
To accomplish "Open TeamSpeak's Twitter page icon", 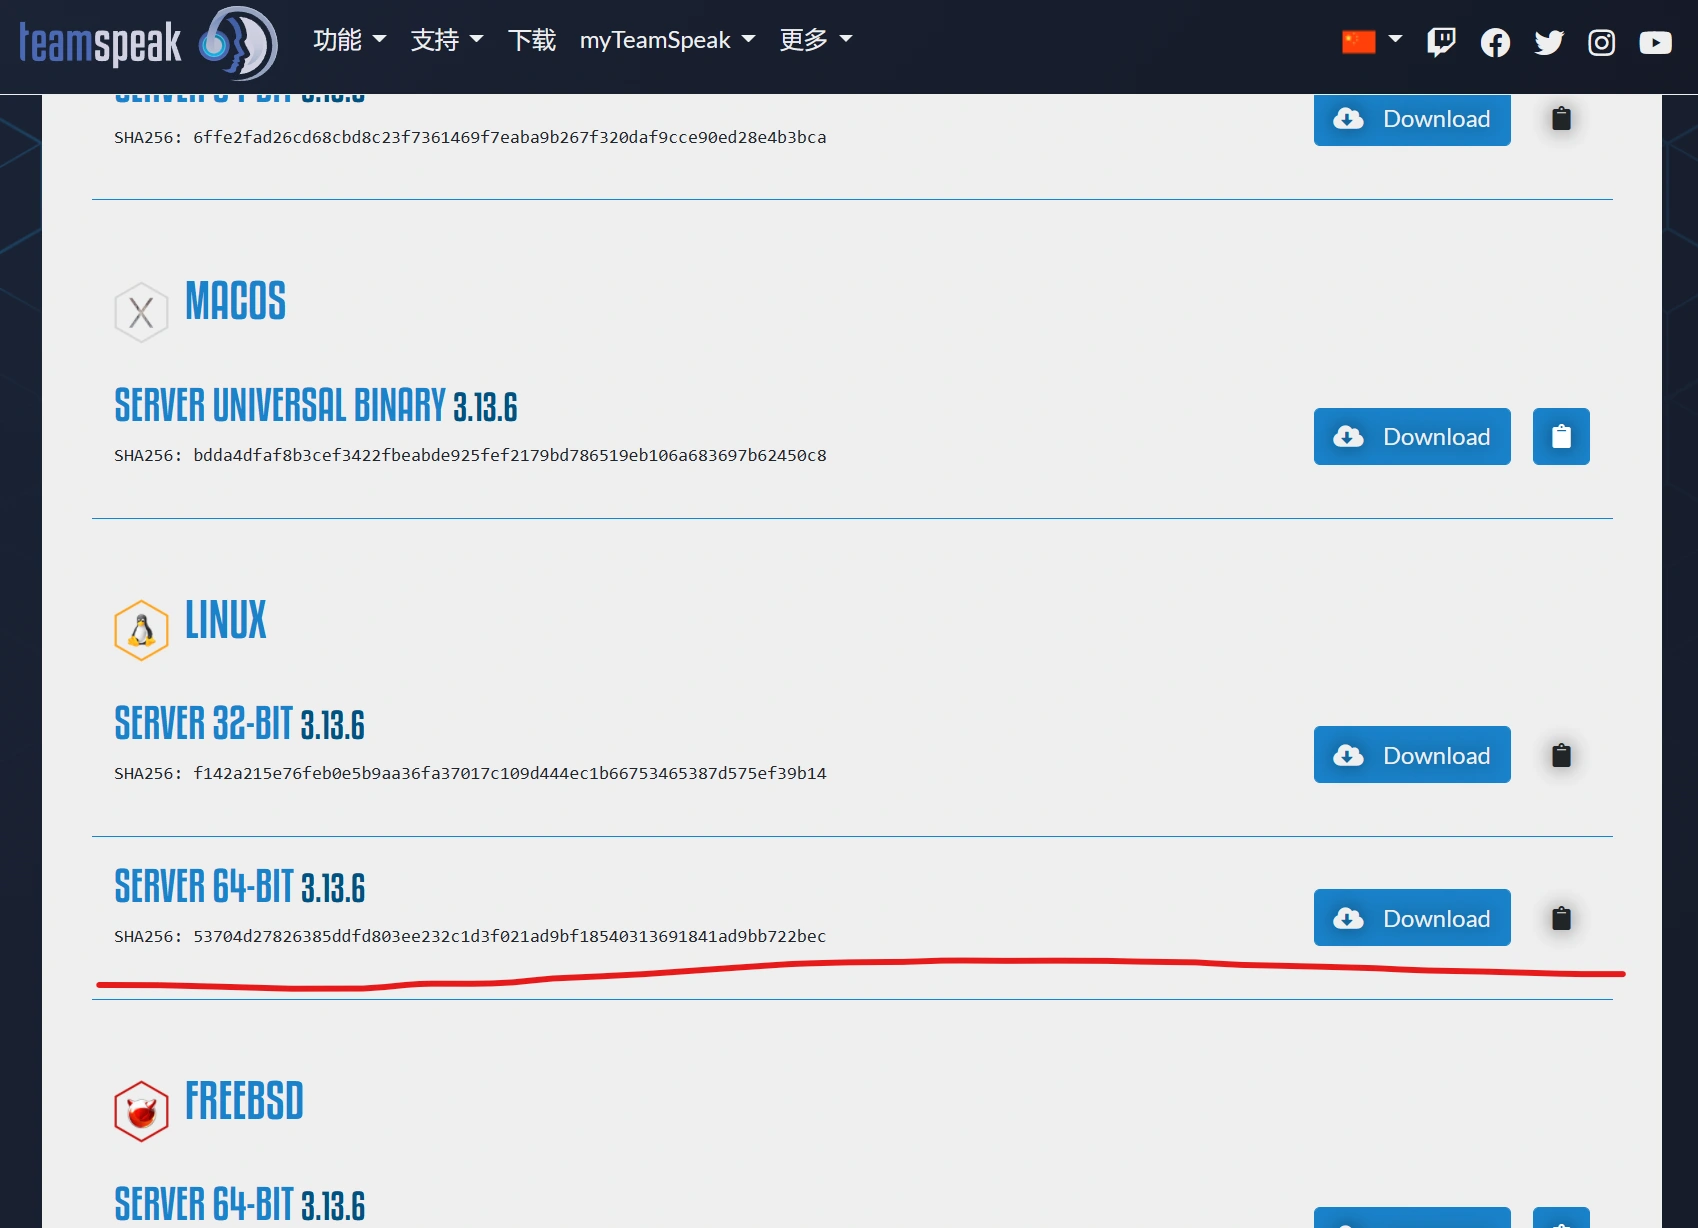I will 1548,42.
